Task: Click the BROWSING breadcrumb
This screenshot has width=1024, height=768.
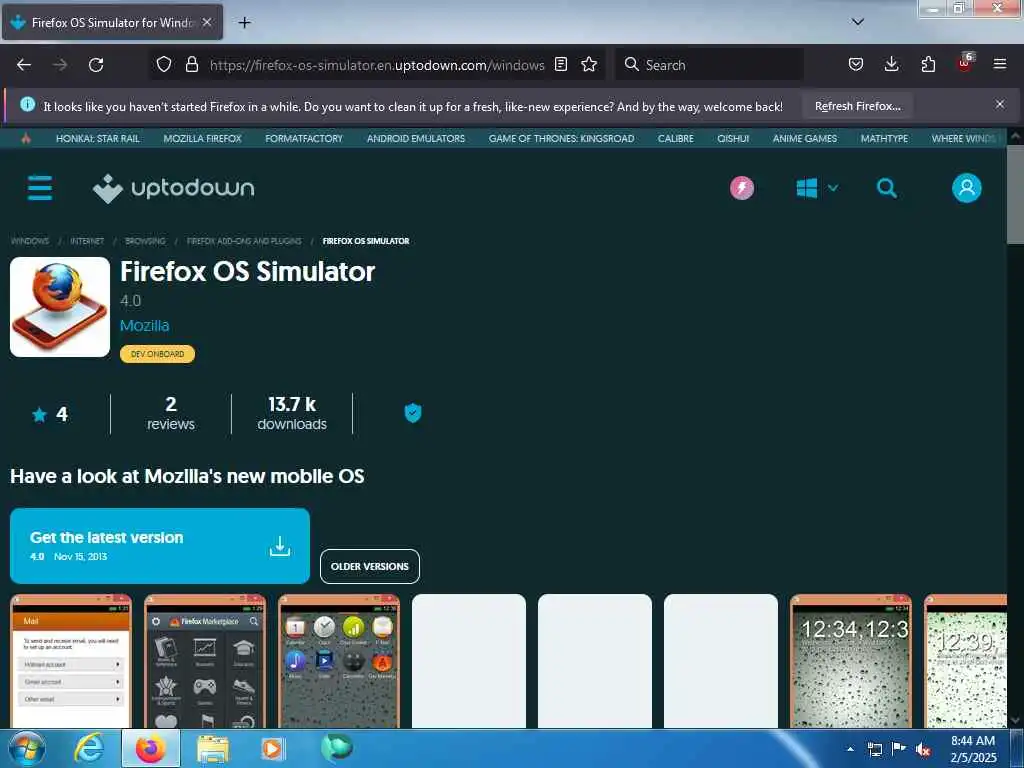Action: click(x=145, y=241)
